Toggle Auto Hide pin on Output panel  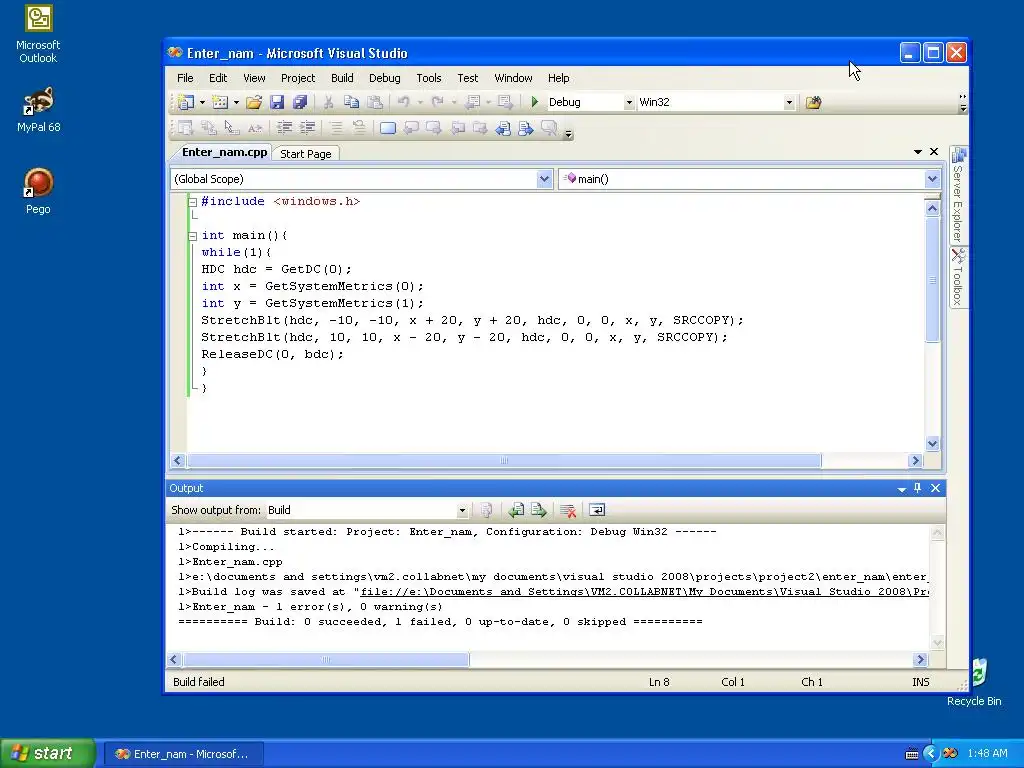coord(918,488)
